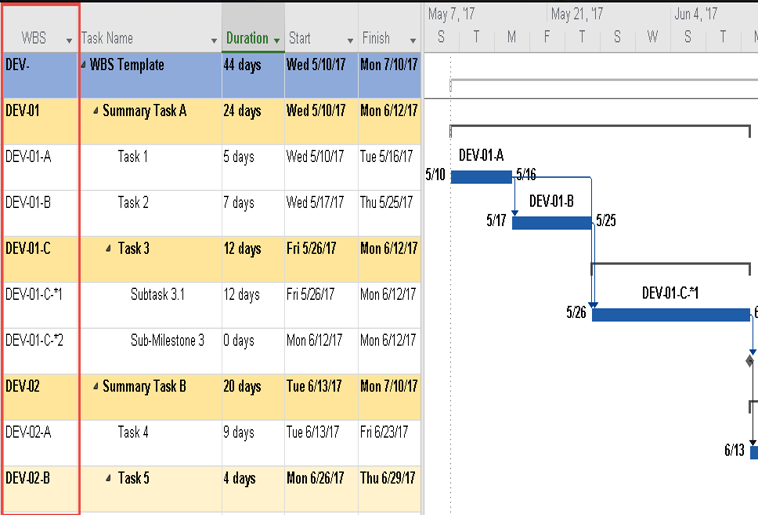The height and width of the screenshot is (515, 758).
Task: Select the DEV-01-B Gantt bar
Action: pyautogui.click(x=551, y=222)
